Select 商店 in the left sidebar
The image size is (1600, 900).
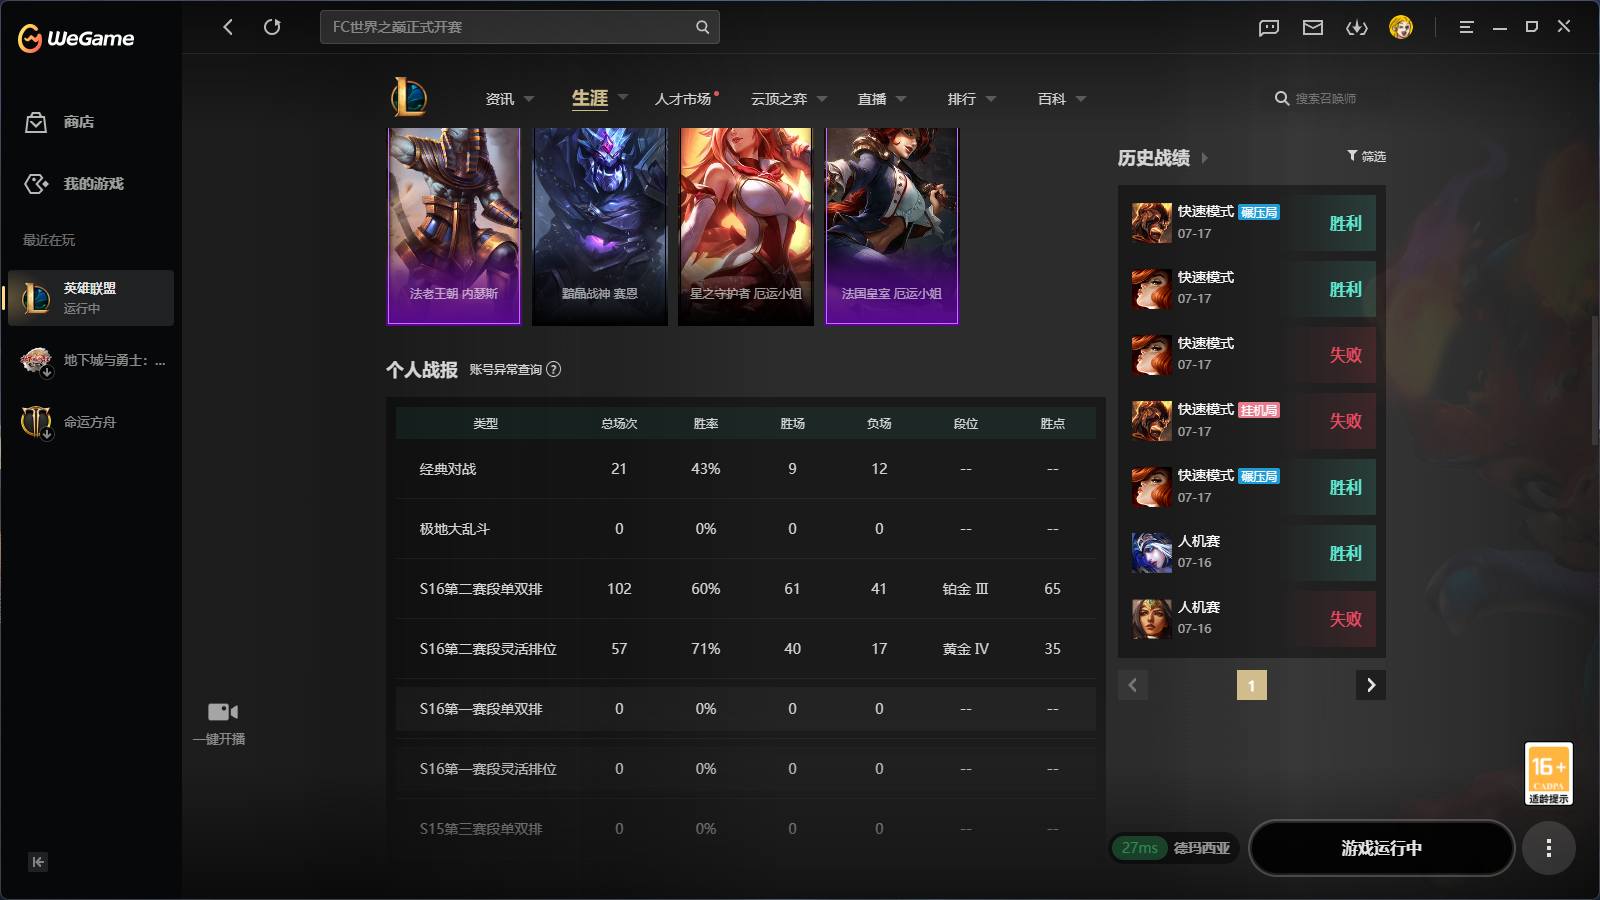click(79, 122)
